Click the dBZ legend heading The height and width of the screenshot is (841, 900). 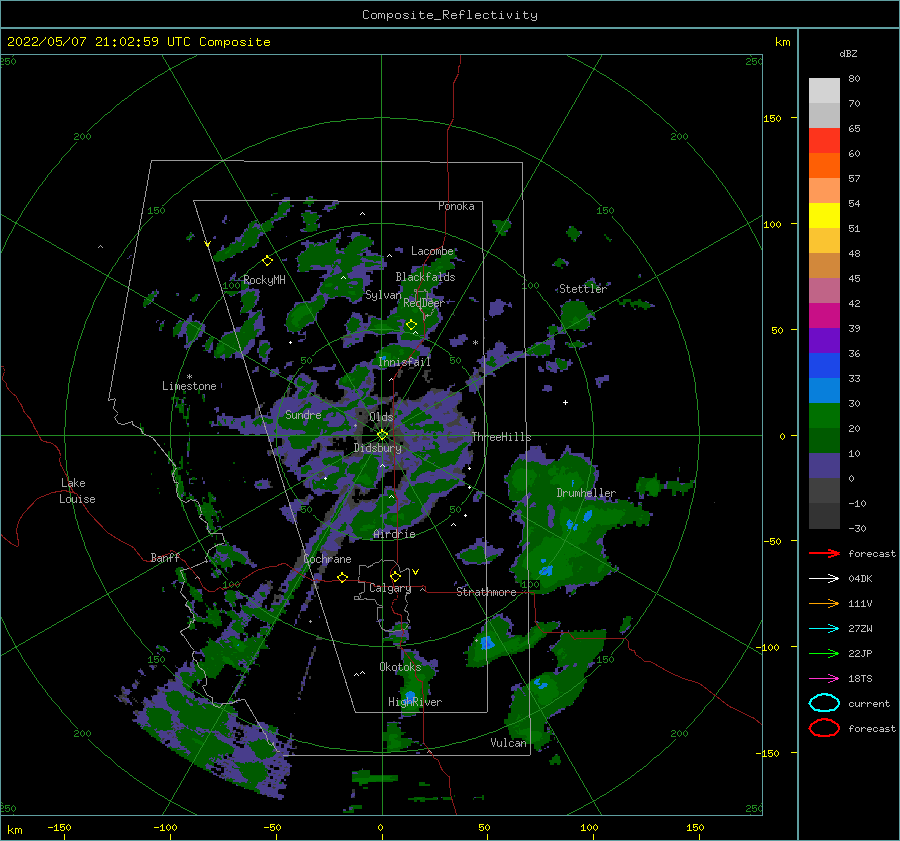(x=848, y=53)
